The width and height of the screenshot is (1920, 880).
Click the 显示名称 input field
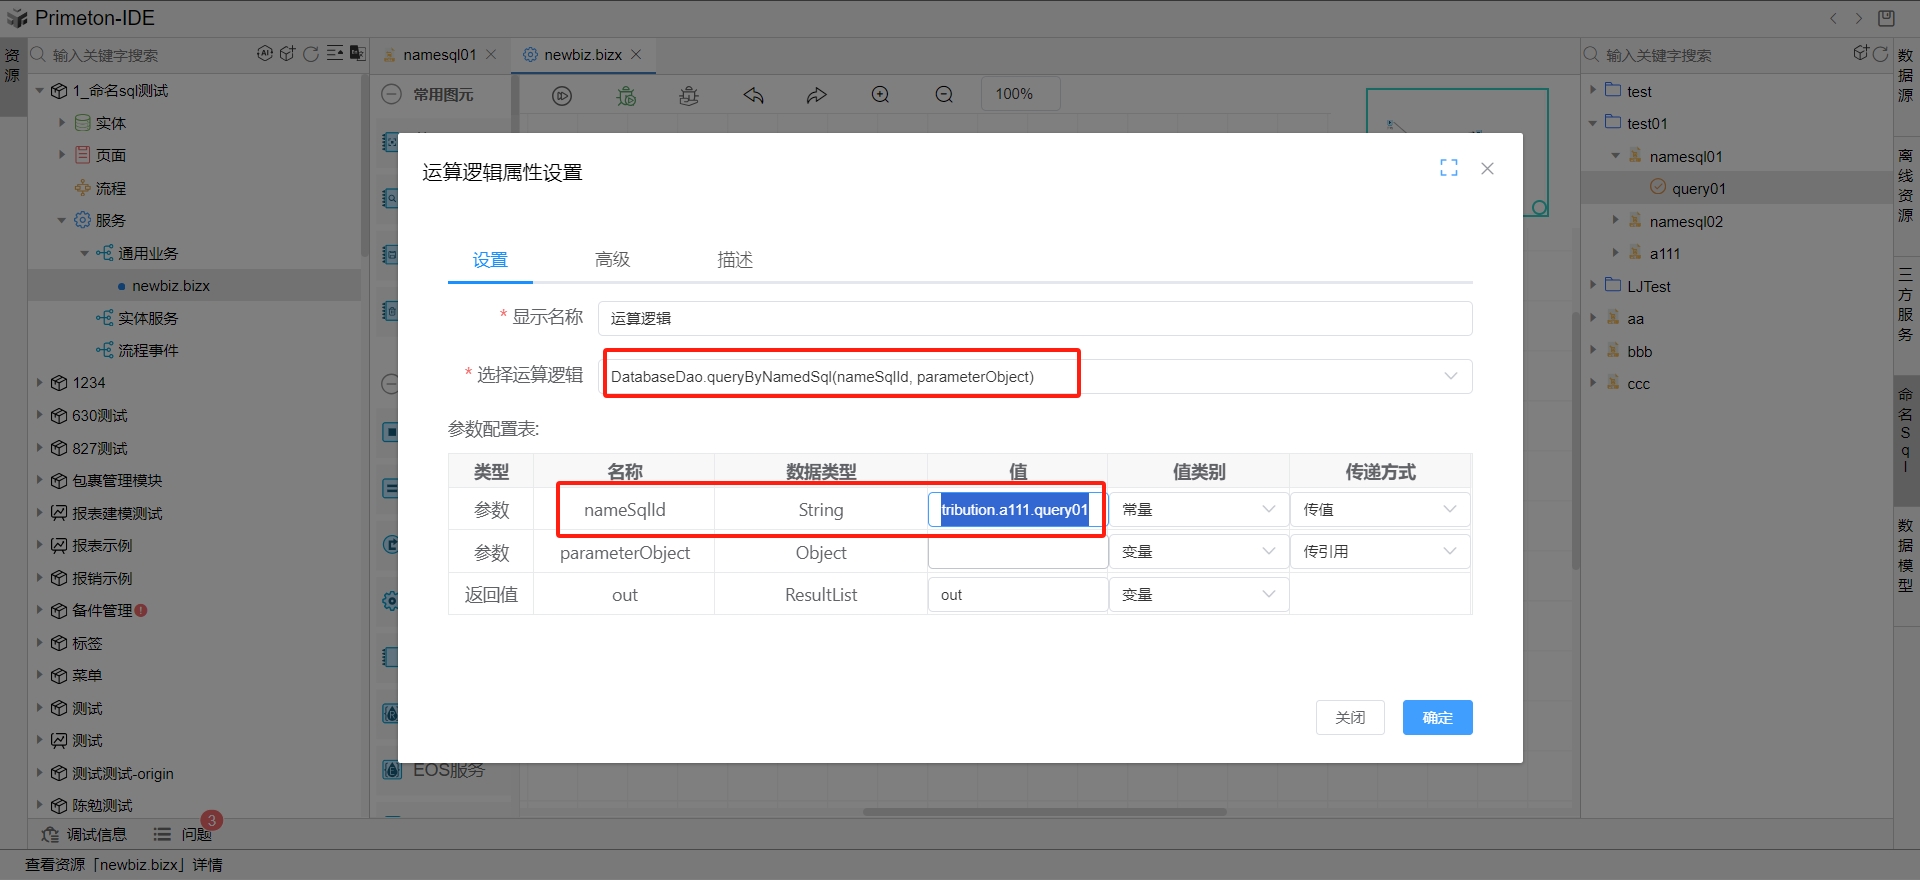(x=1034, y=318)
